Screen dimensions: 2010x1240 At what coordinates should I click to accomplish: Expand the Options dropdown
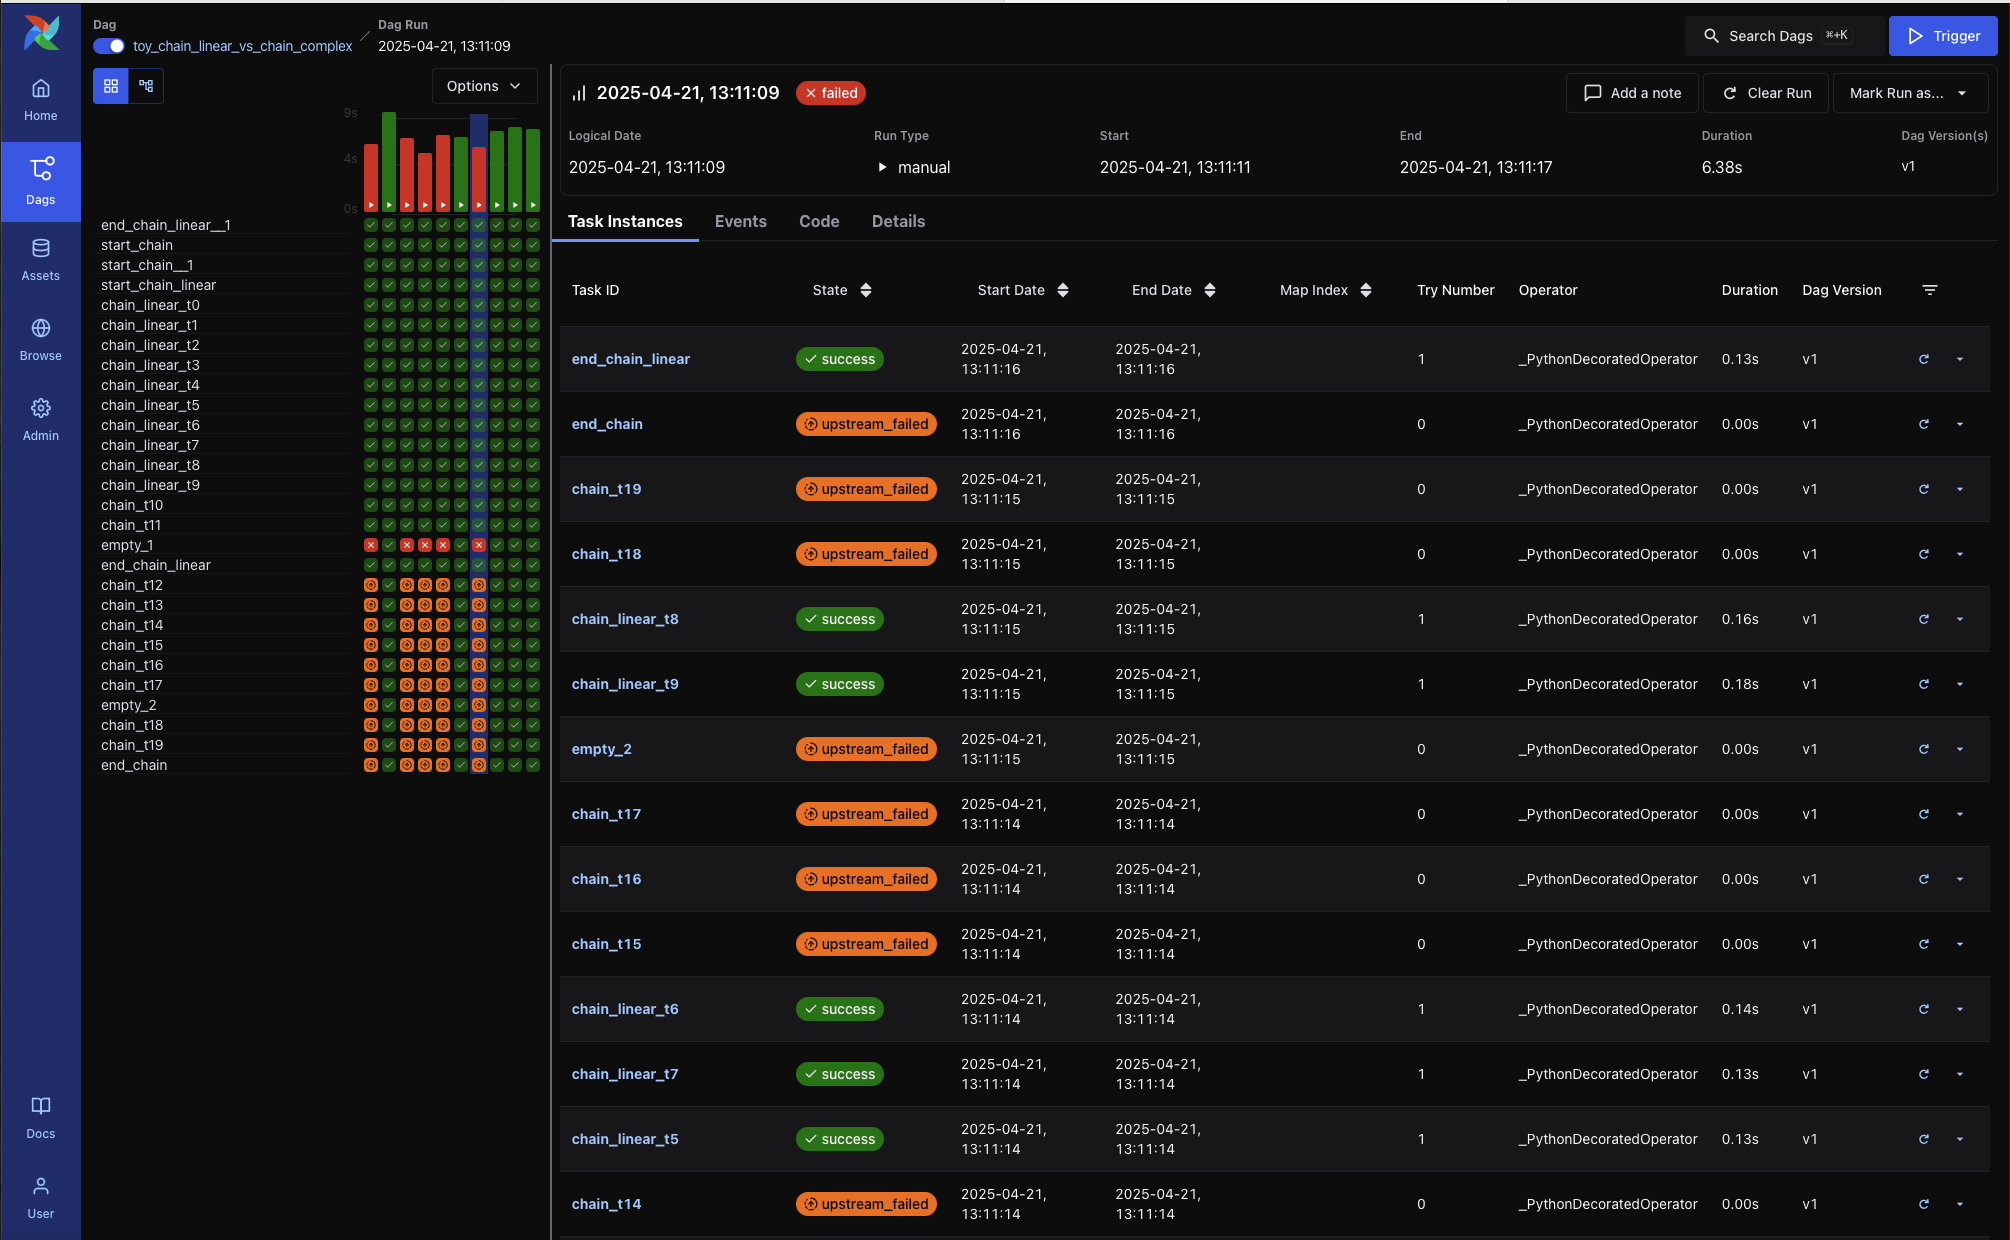tap(484, 86)
